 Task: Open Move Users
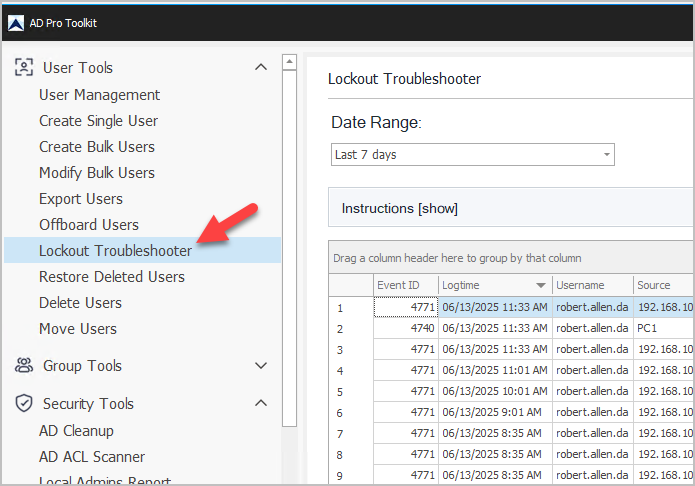click(x=78, y=329)
